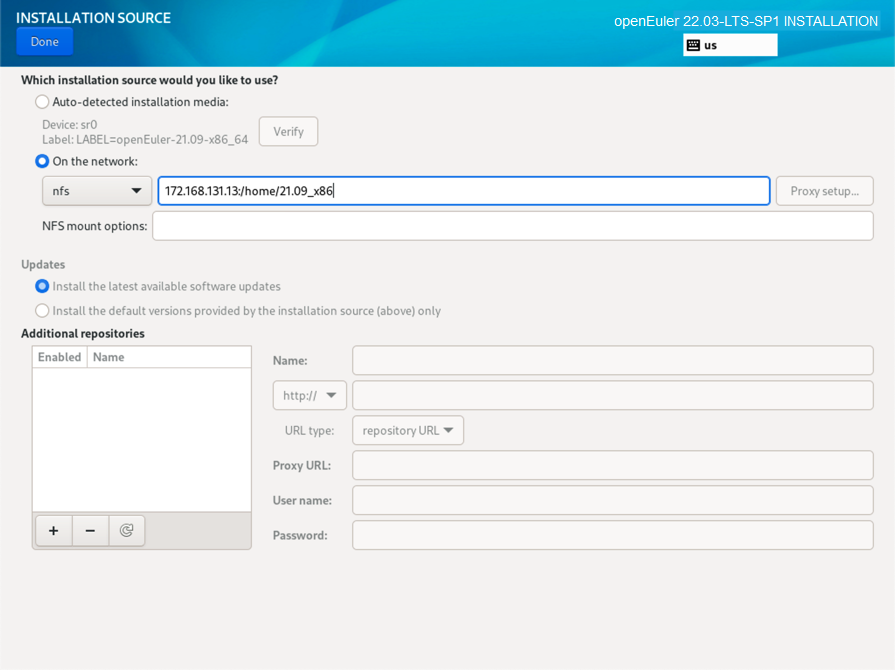Click the Enabled column header

point(59,357)
